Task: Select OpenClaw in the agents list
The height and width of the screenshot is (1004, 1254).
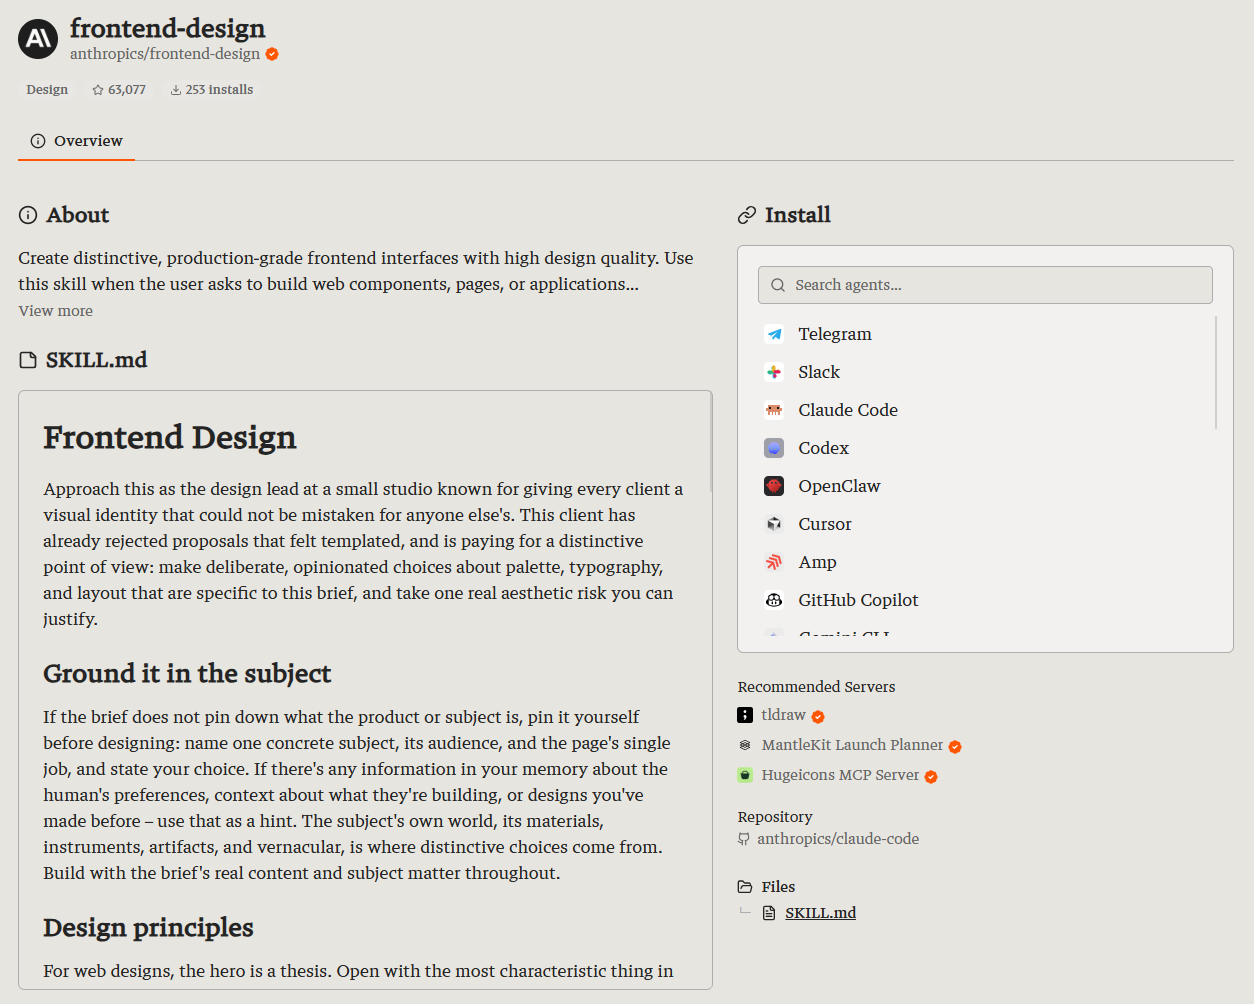Action: (x=984, y=486)
